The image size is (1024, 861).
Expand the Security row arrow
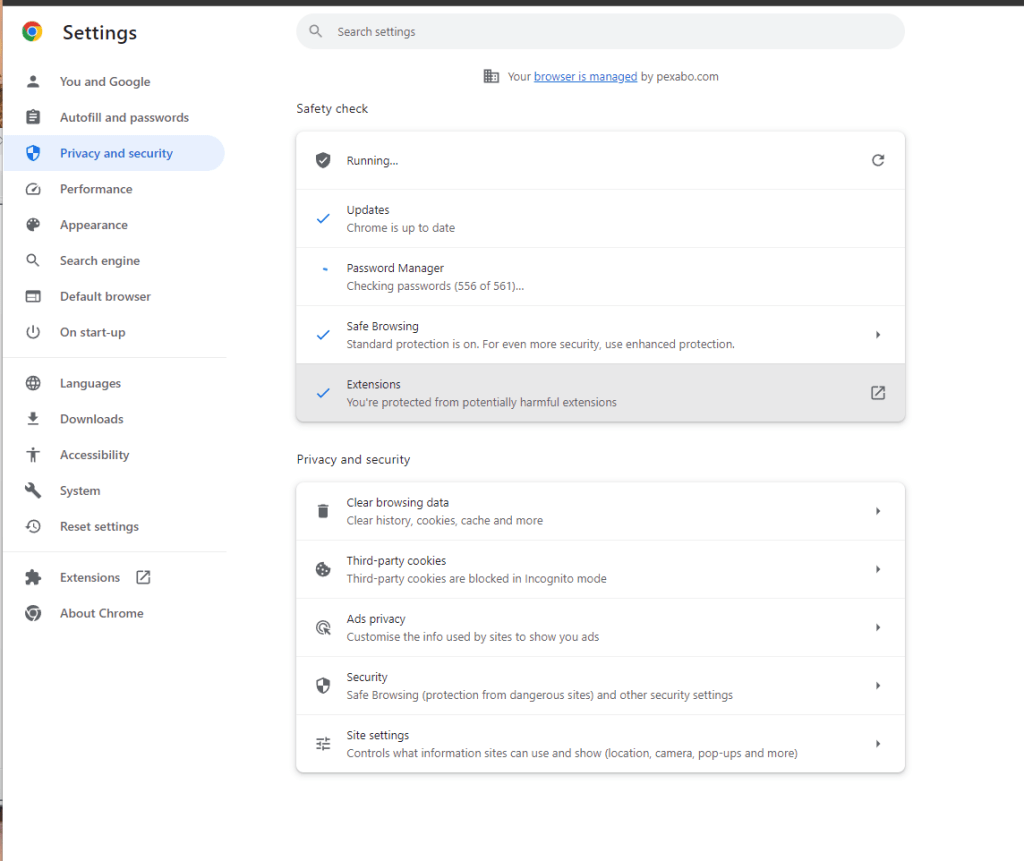click(x=878, y=685)
